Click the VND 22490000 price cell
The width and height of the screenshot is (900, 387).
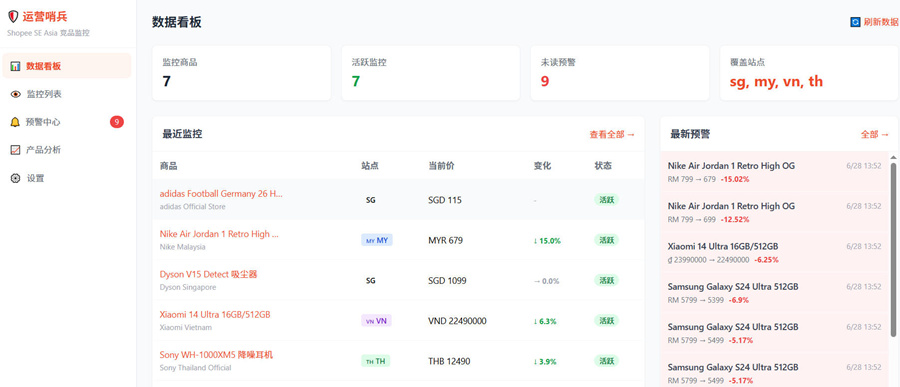click(457, 321)
